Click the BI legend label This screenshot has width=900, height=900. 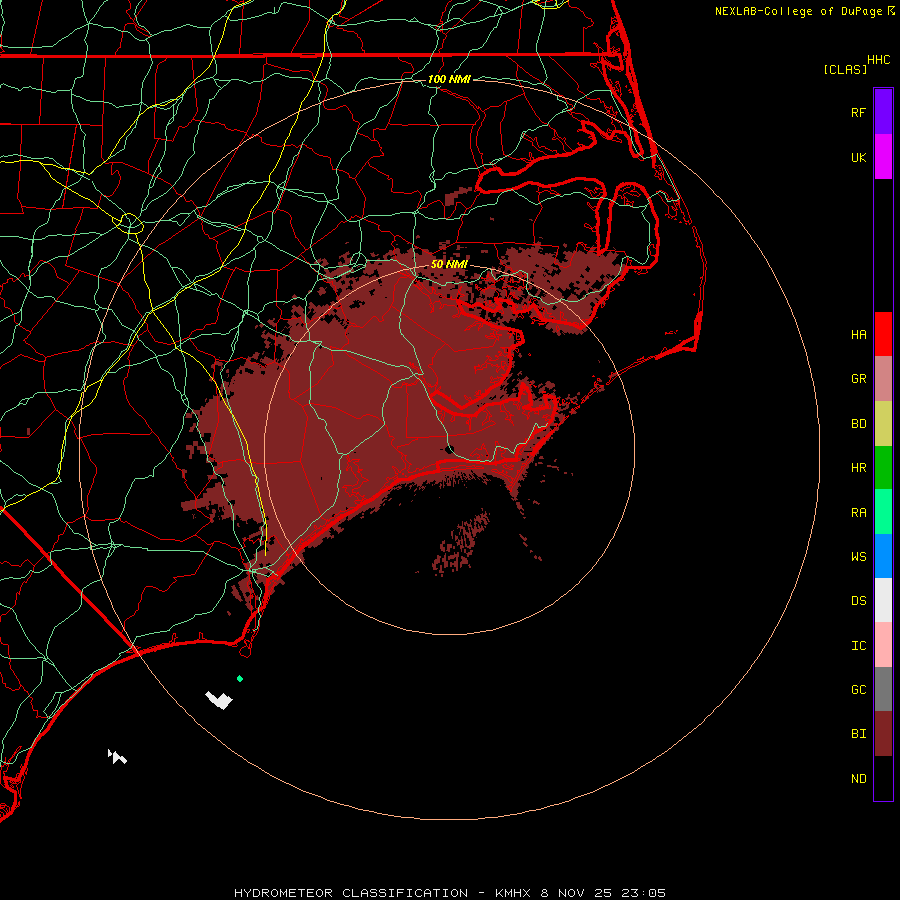point(858,734)
